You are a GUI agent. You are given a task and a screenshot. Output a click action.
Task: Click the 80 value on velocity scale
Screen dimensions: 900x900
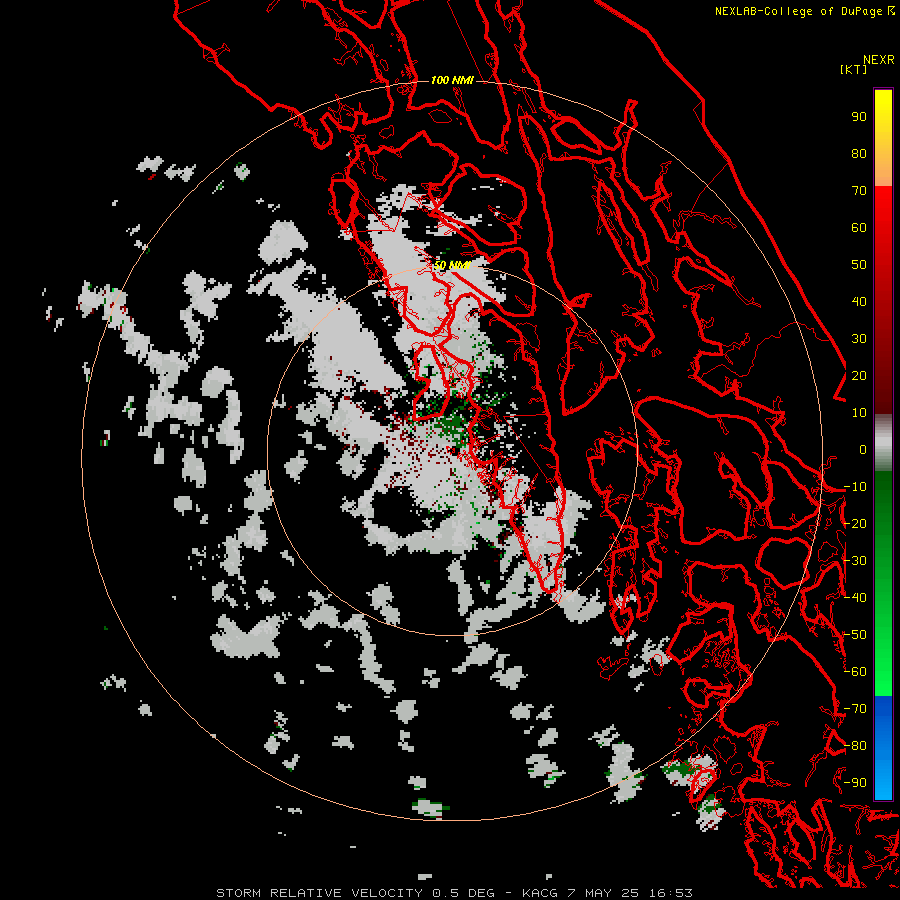click(x=859, y=154)
